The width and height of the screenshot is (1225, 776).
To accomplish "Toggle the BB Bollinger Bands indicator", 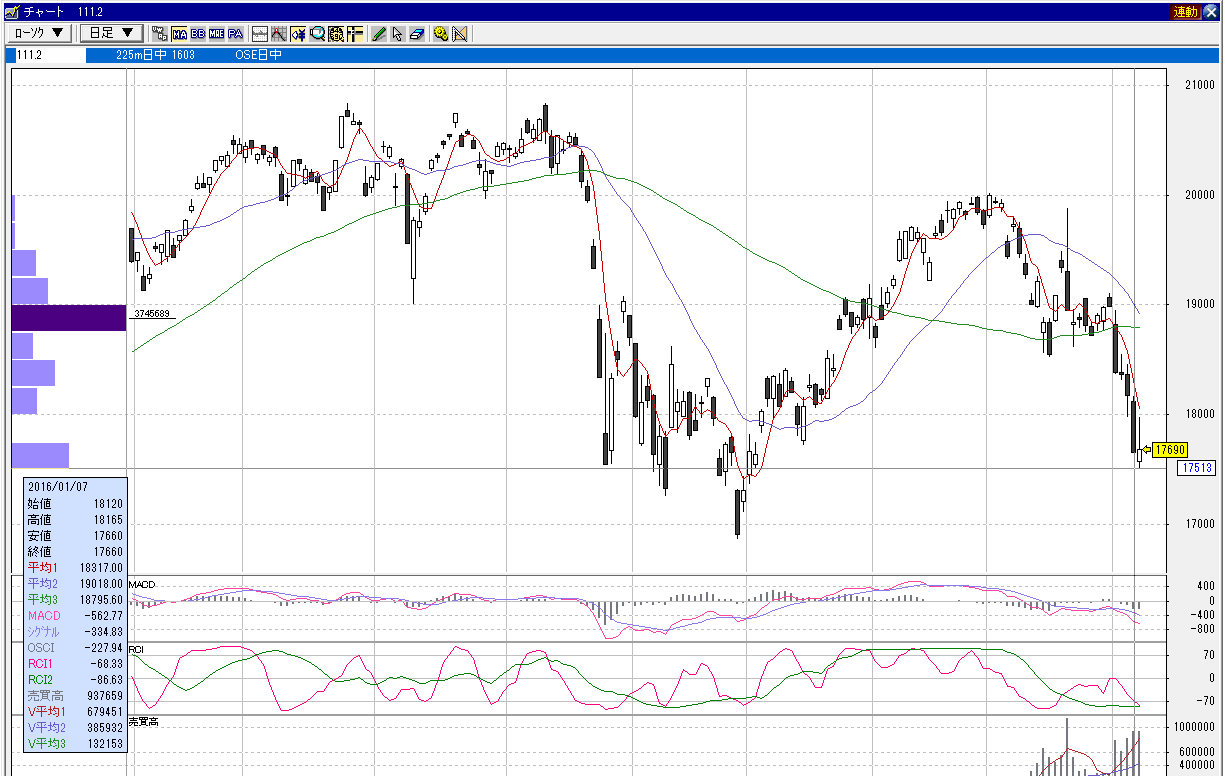I will point(197,33).
